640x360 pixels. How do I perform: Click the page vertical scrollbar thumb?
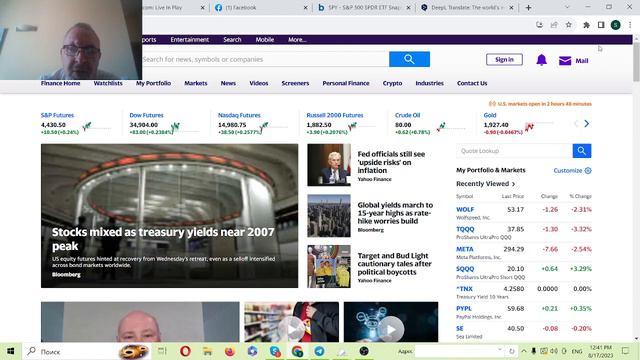coord(636,61)
